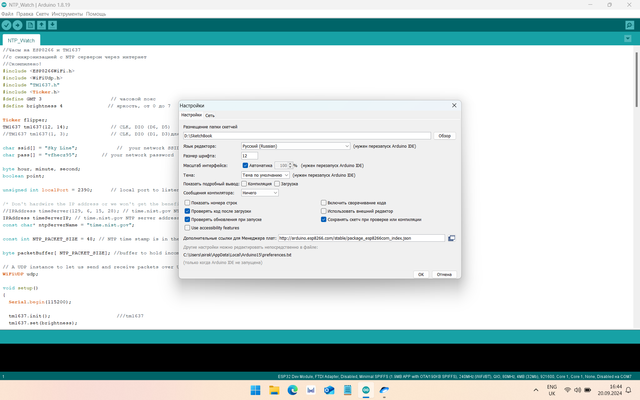Open a sketch using the Open icon
640x400 pixels.
coord(42,25)
